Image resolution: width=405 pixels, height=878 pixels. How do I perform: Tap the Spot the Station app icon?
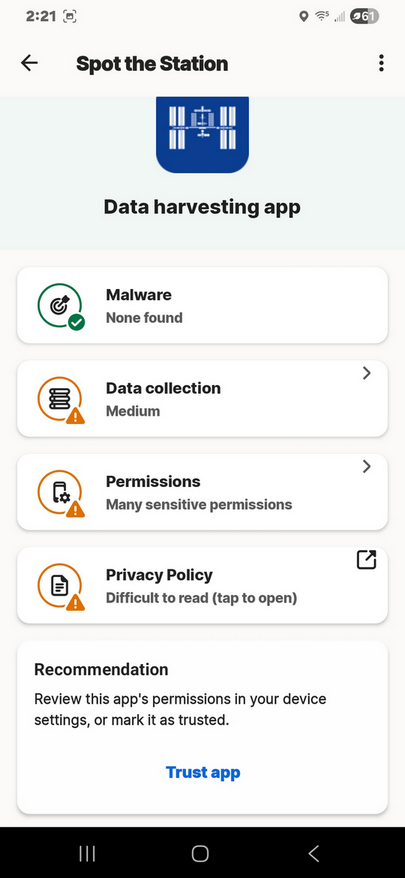[202, 134]
